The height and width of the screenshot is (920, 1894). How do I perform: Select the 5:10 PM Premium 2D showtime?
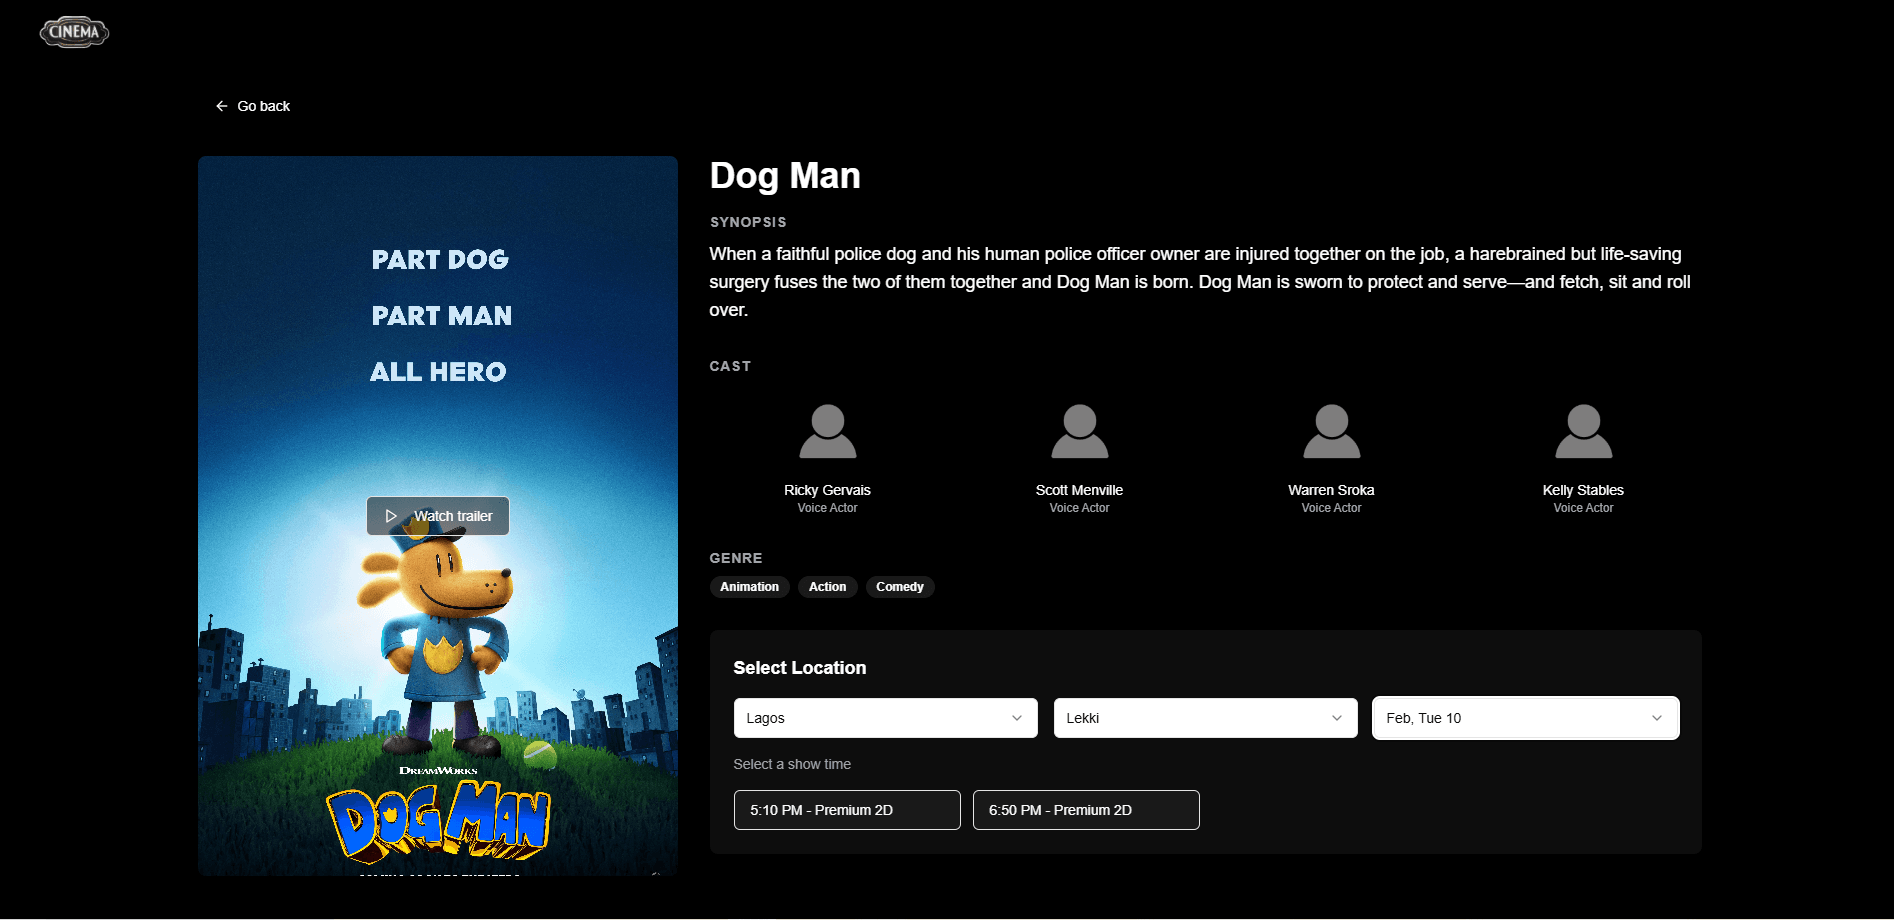click(x=846, y=810)
